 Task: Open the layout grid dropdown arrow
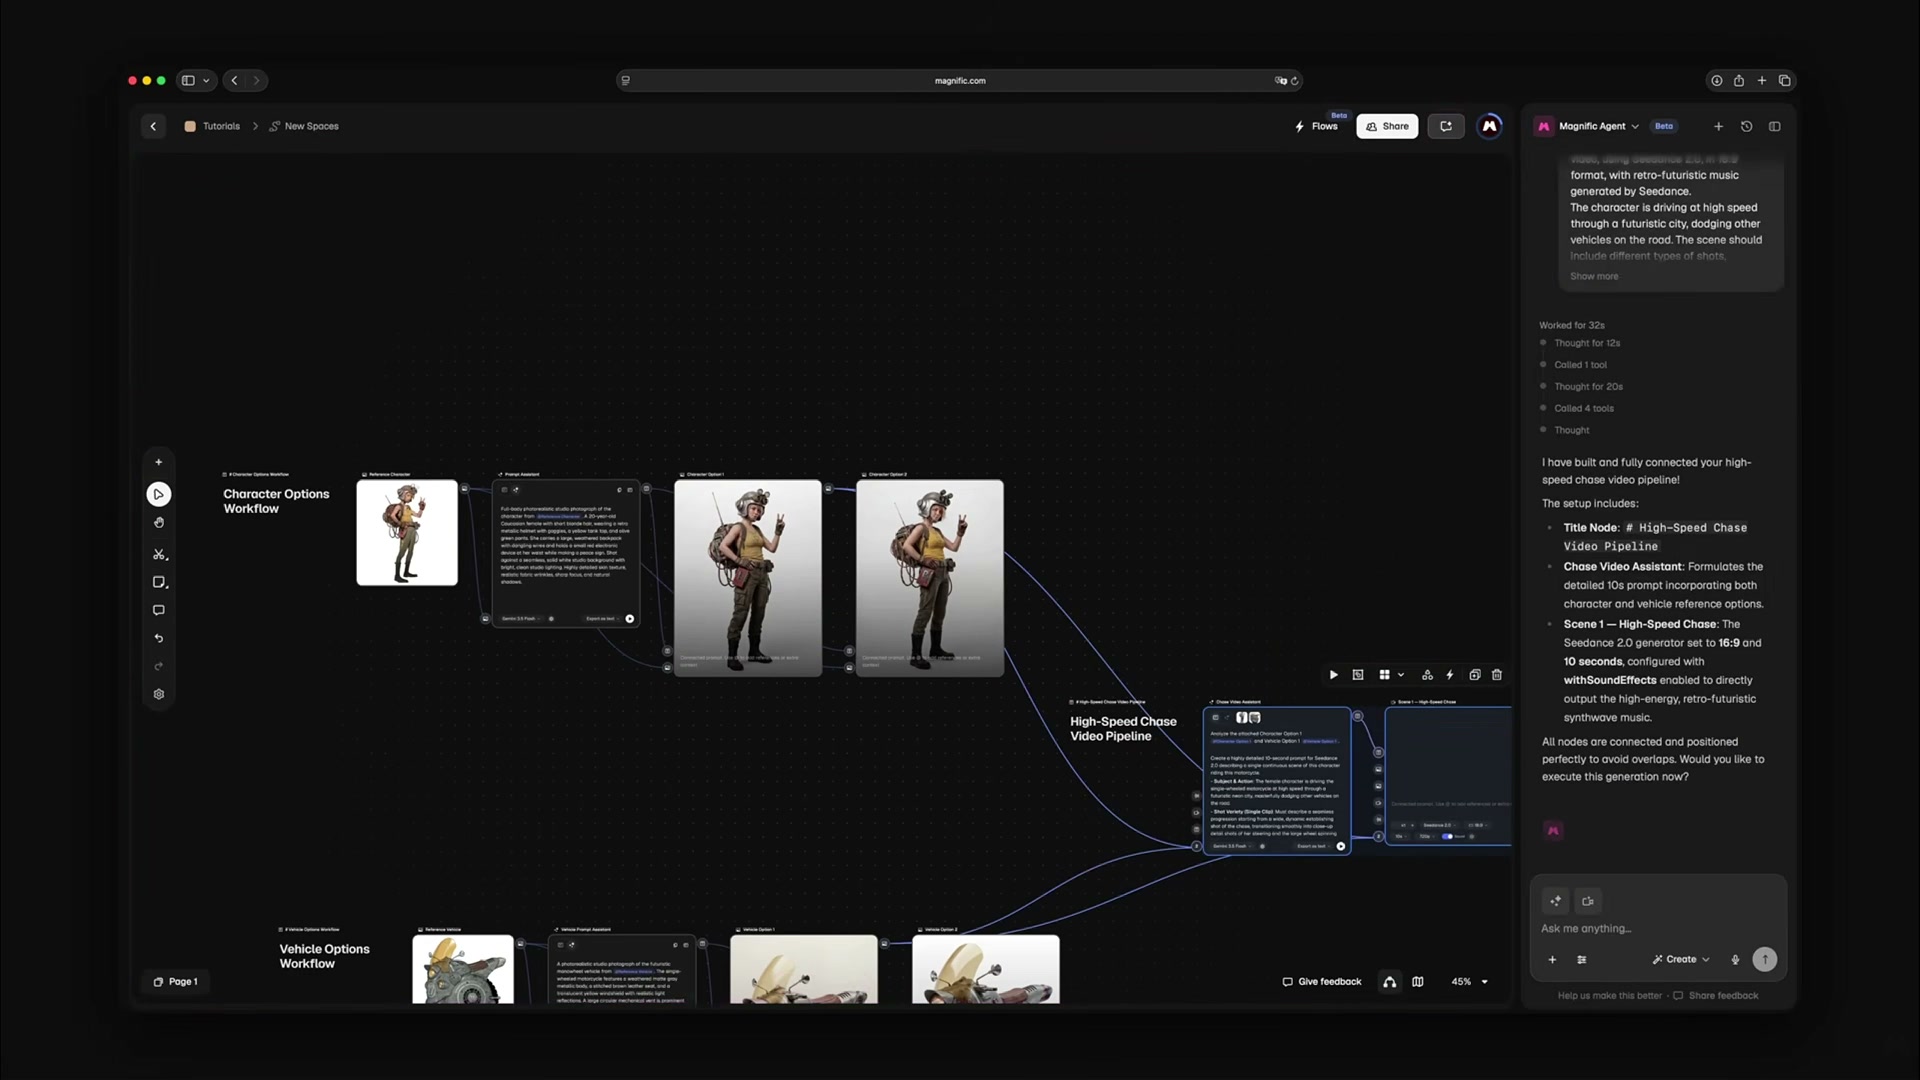click(1401, 675)
